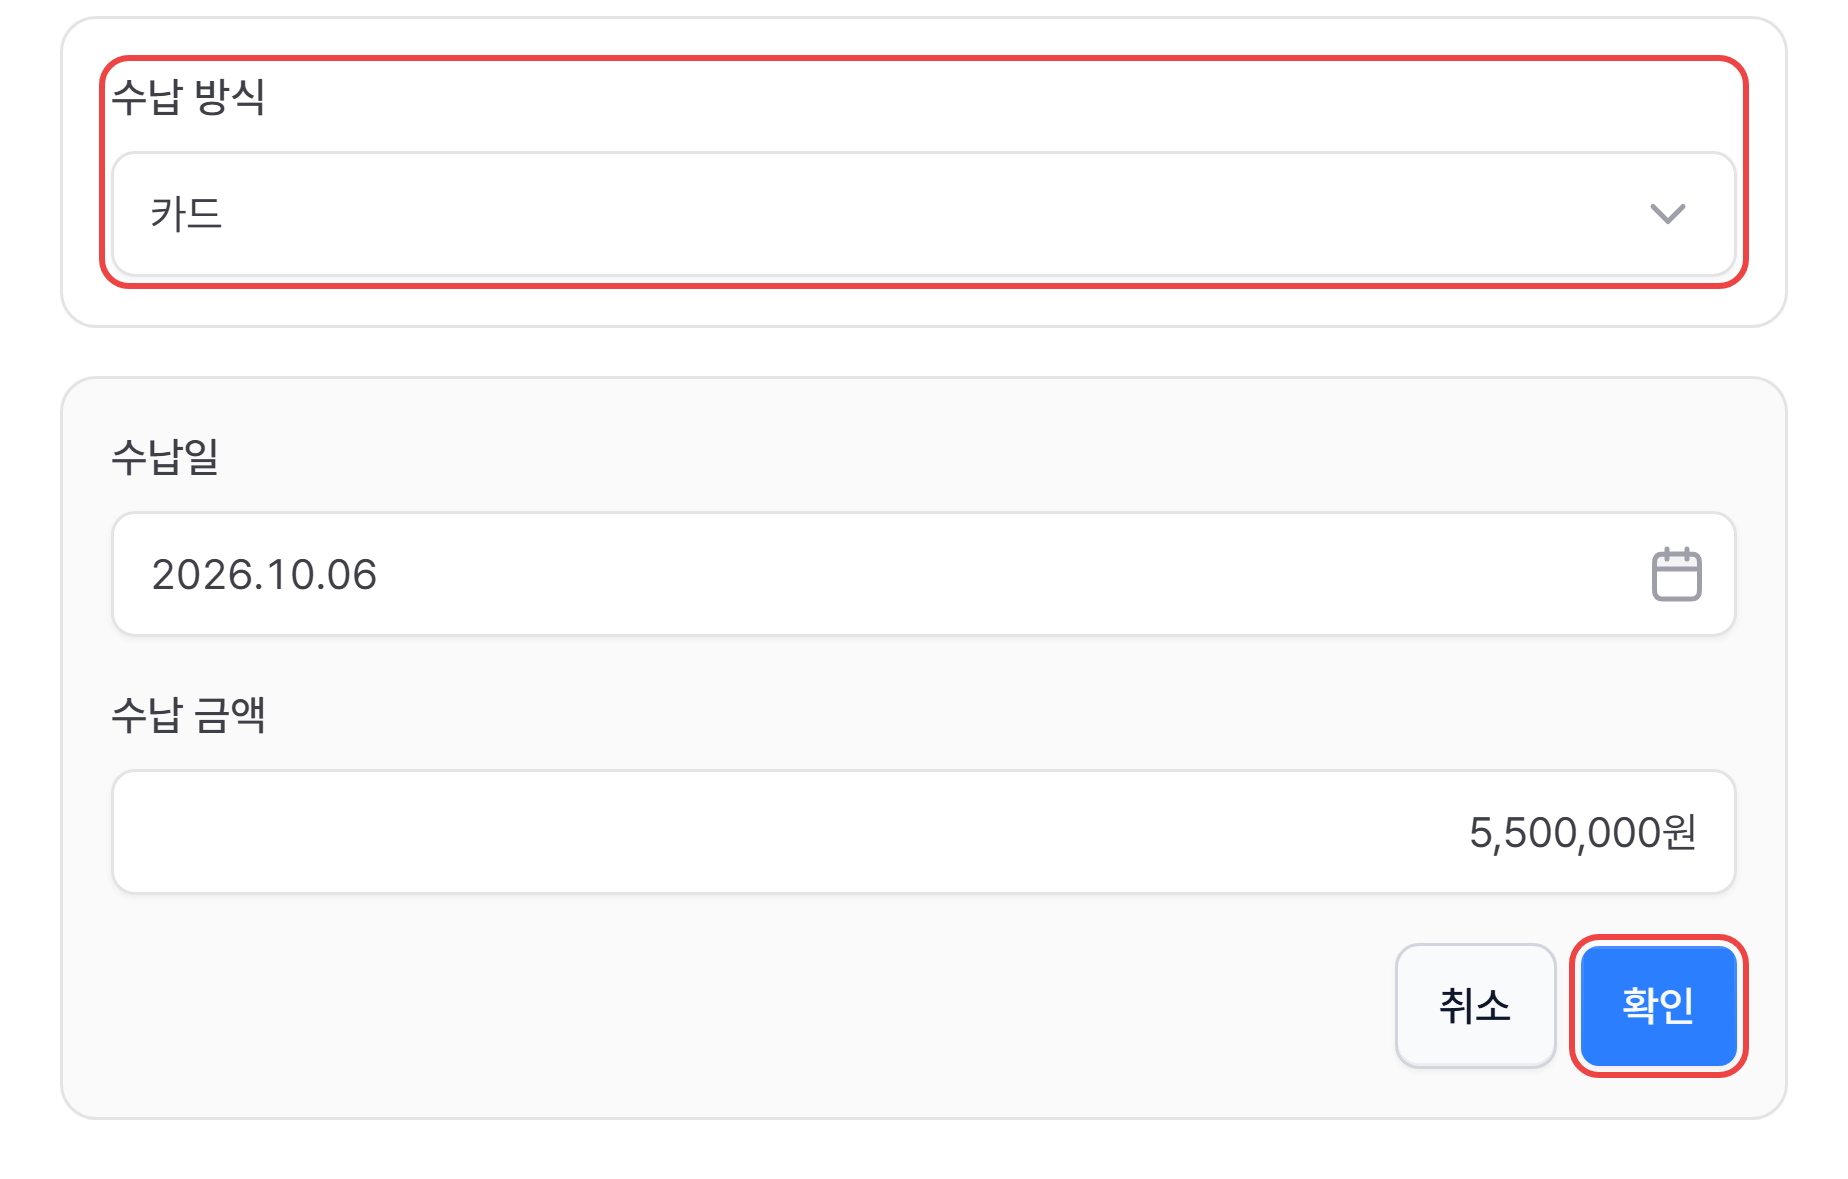Screen dimensions: 1848x1179
Task: Click the 수납 방식 label
Action: (188, 97)
